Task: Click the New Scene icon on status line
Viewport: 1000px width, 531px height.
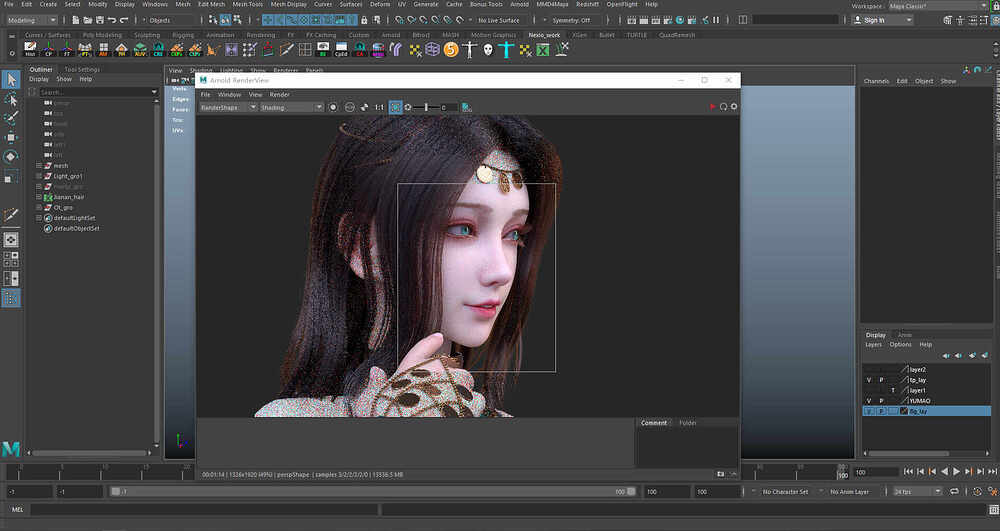Action: point(75,20)
